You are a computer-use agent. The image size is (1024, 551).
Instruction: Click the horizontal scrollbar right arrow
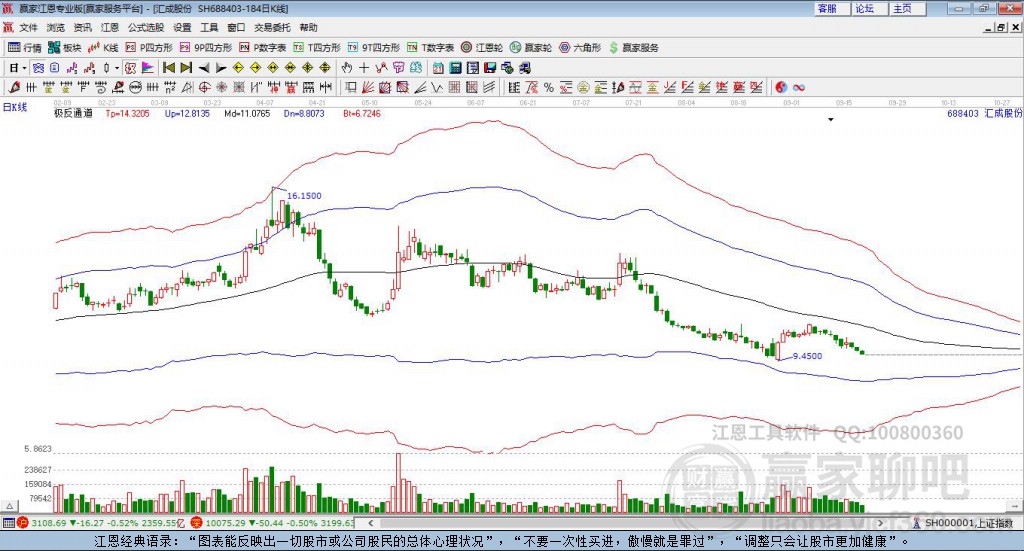[x=880, y=523]
